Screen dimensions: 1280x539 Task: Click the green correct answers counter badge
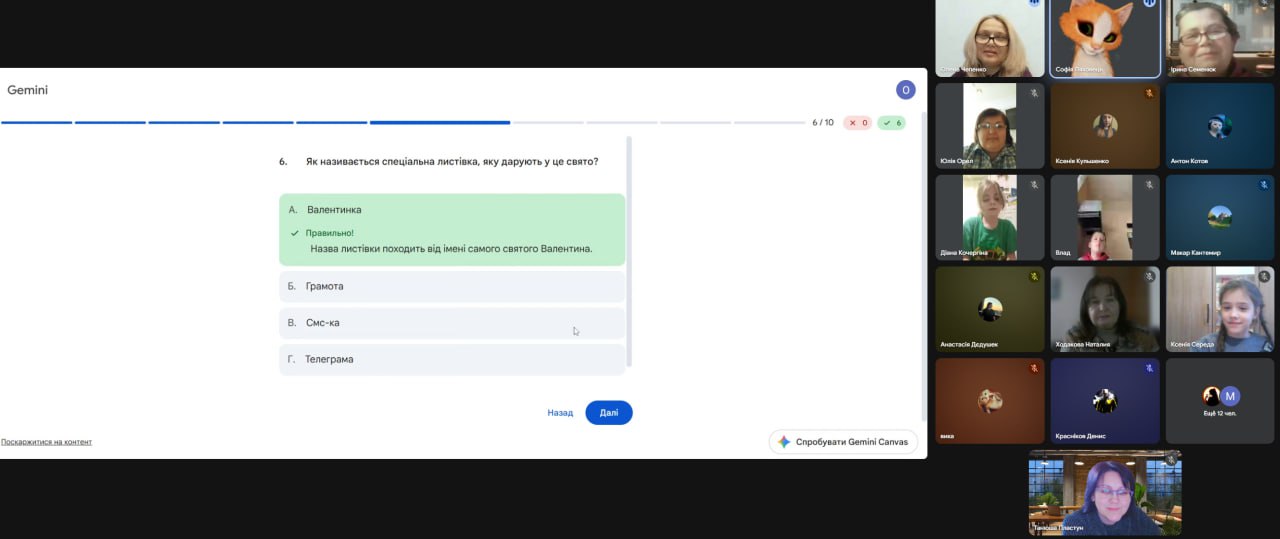point(891,123)
